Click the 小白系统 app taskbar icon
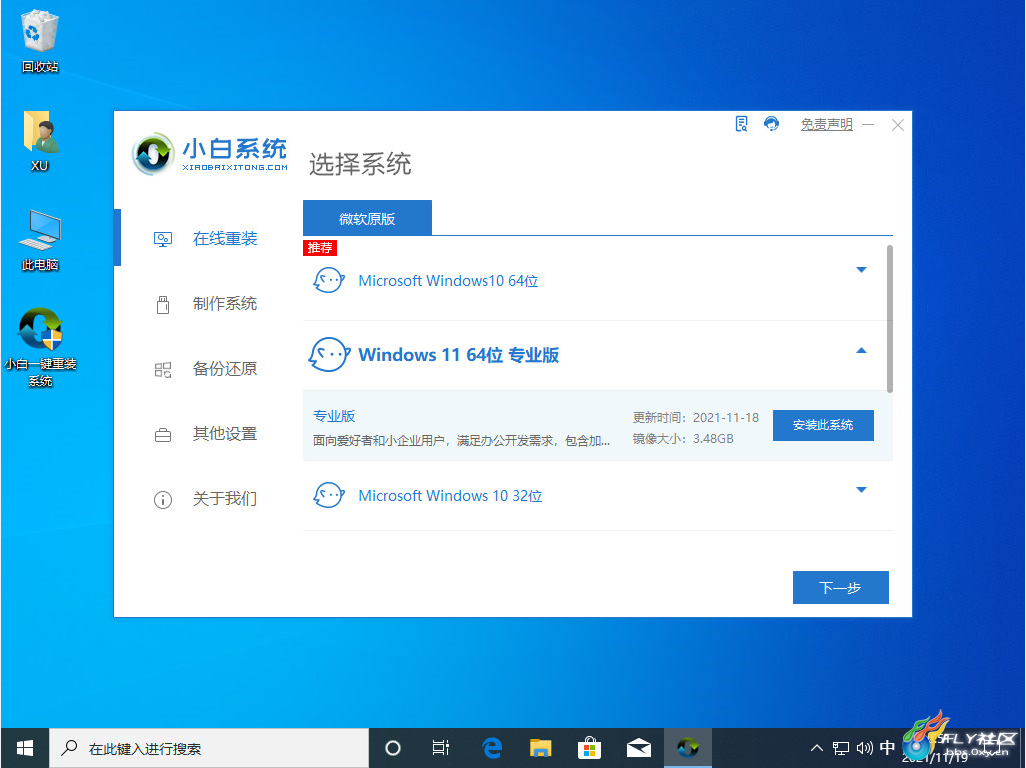The height and width of the screenshot is (768, 1026). pyautogui.click(x=688, y=748)
